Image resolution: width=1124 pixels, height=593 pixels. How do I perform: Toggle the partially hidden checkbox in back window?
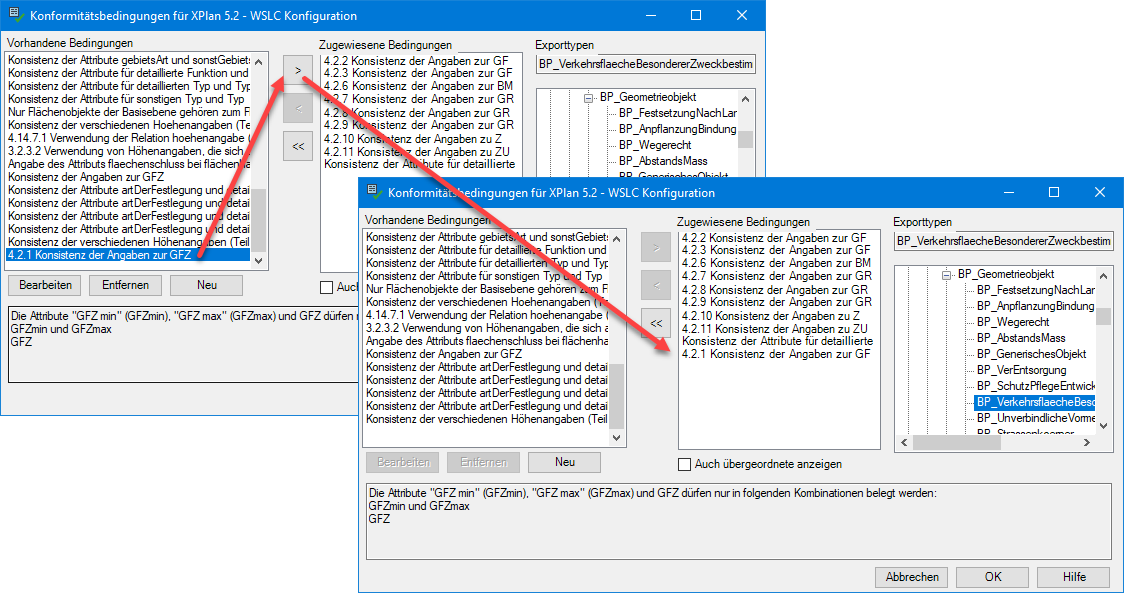click(x=326, y=287)
